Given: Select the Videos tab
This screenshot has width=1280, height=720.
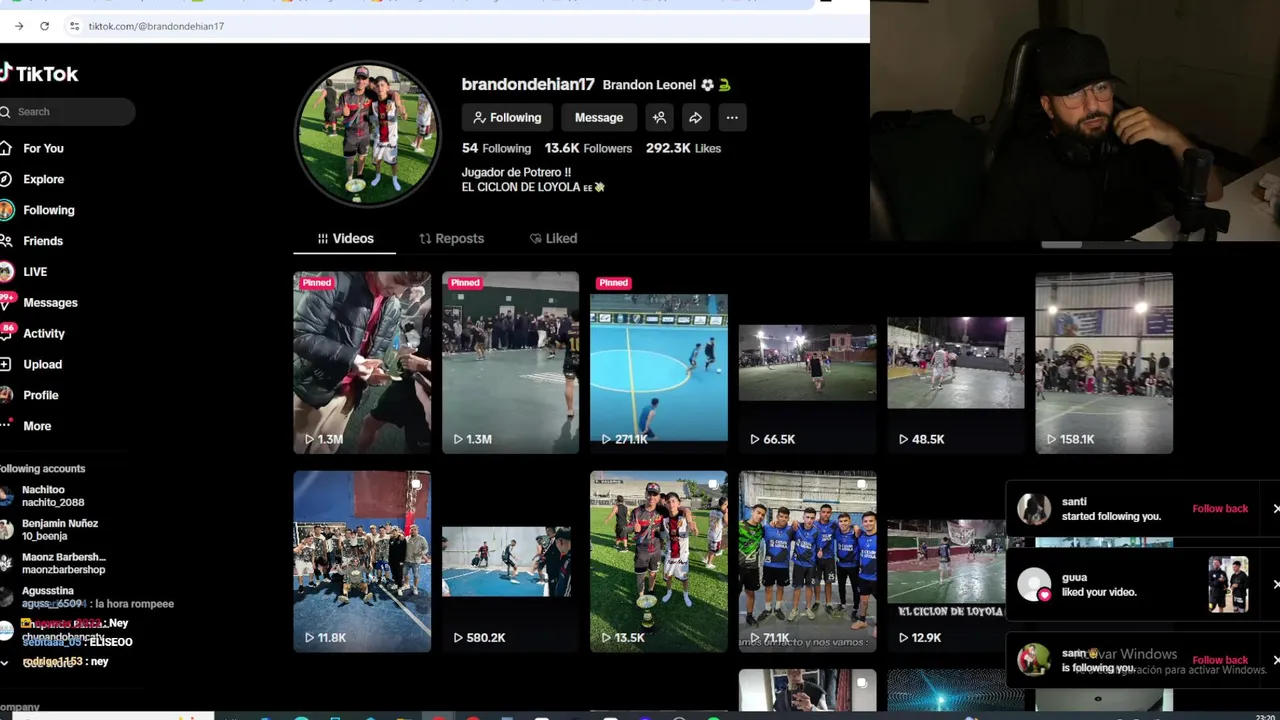Looking at the screenshot, I should (x=345, y=239).
